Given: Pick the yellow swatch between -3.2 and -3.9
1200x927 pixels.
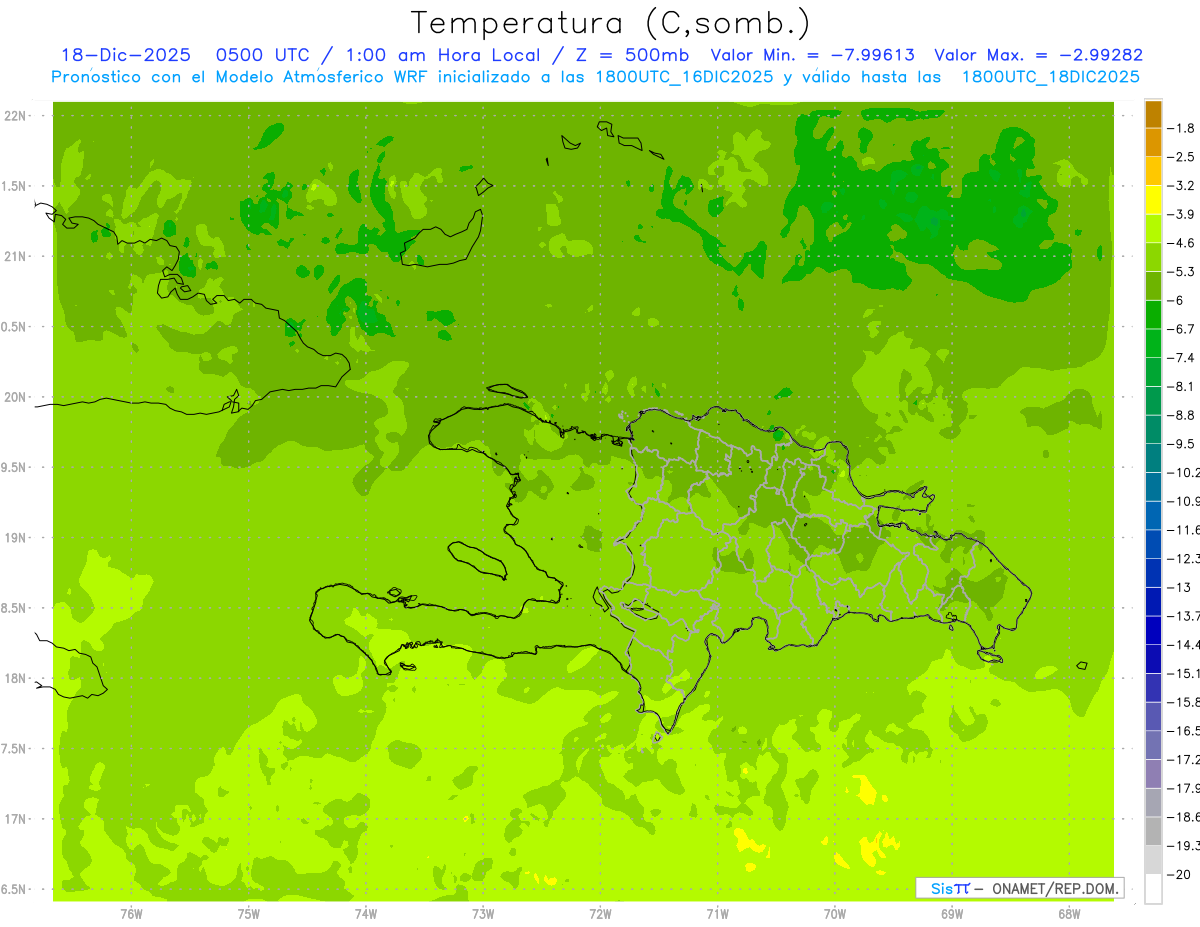Looking at the screenshot, I should pos(1153,200).
